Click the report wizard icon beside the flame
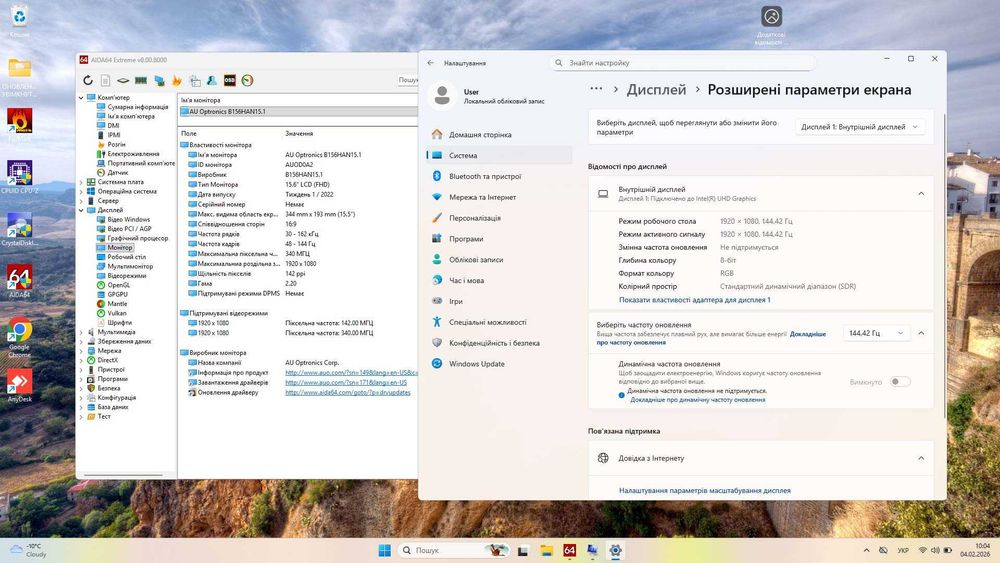 pos(195,80)
